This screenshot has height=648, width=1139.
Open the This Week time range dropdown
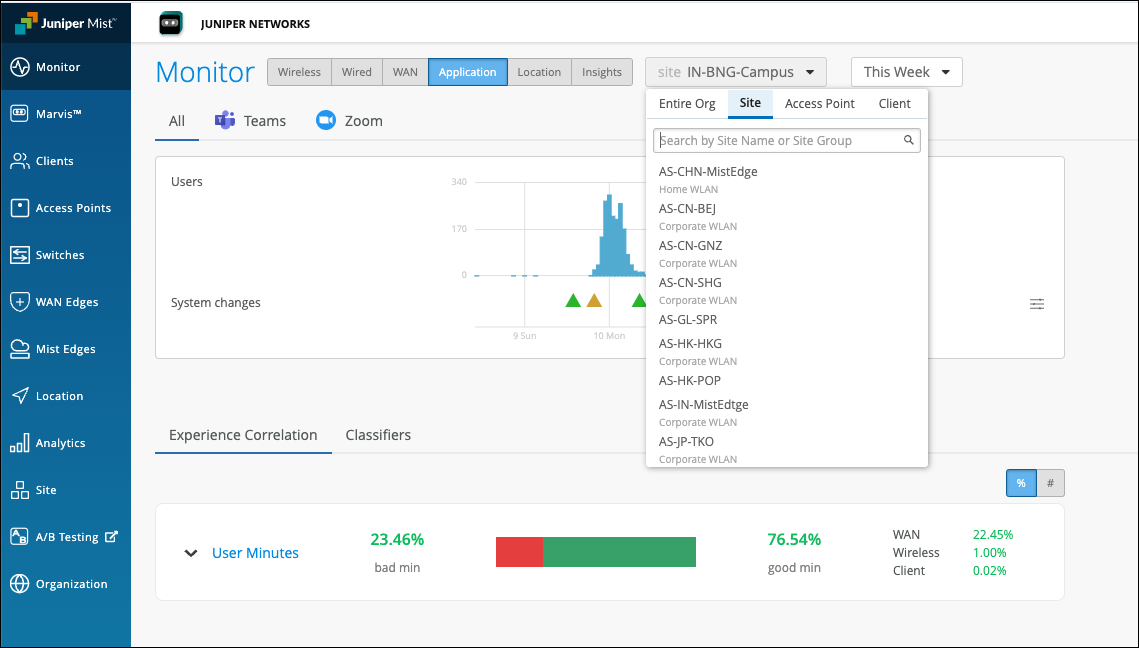(x=906, y=72)
